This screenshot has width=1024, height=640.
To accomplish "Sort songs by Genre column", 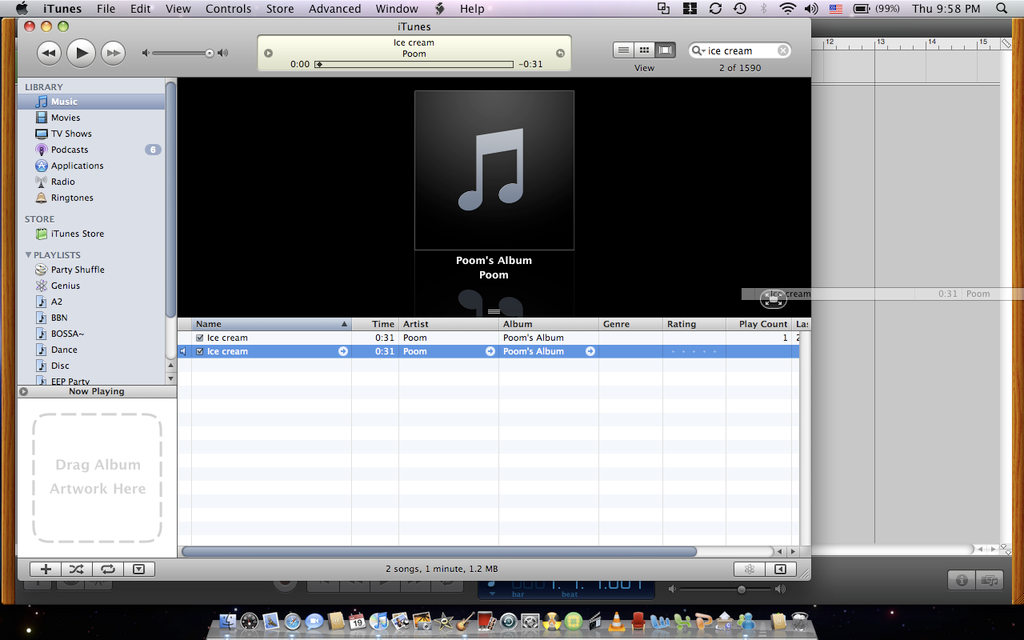I will click(x=631, y=324).
